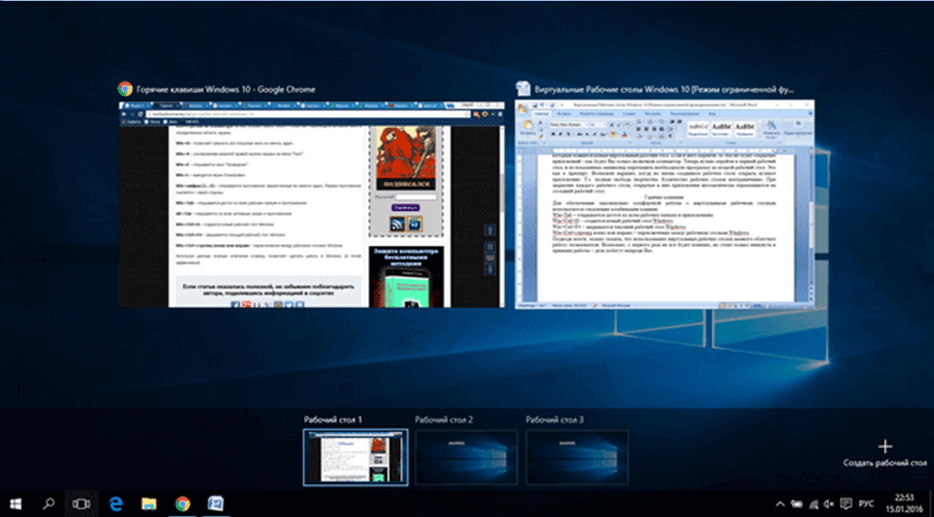Open File Explorer from the taskbar
The width and height of the screenshot is (934, 517).
148,502
